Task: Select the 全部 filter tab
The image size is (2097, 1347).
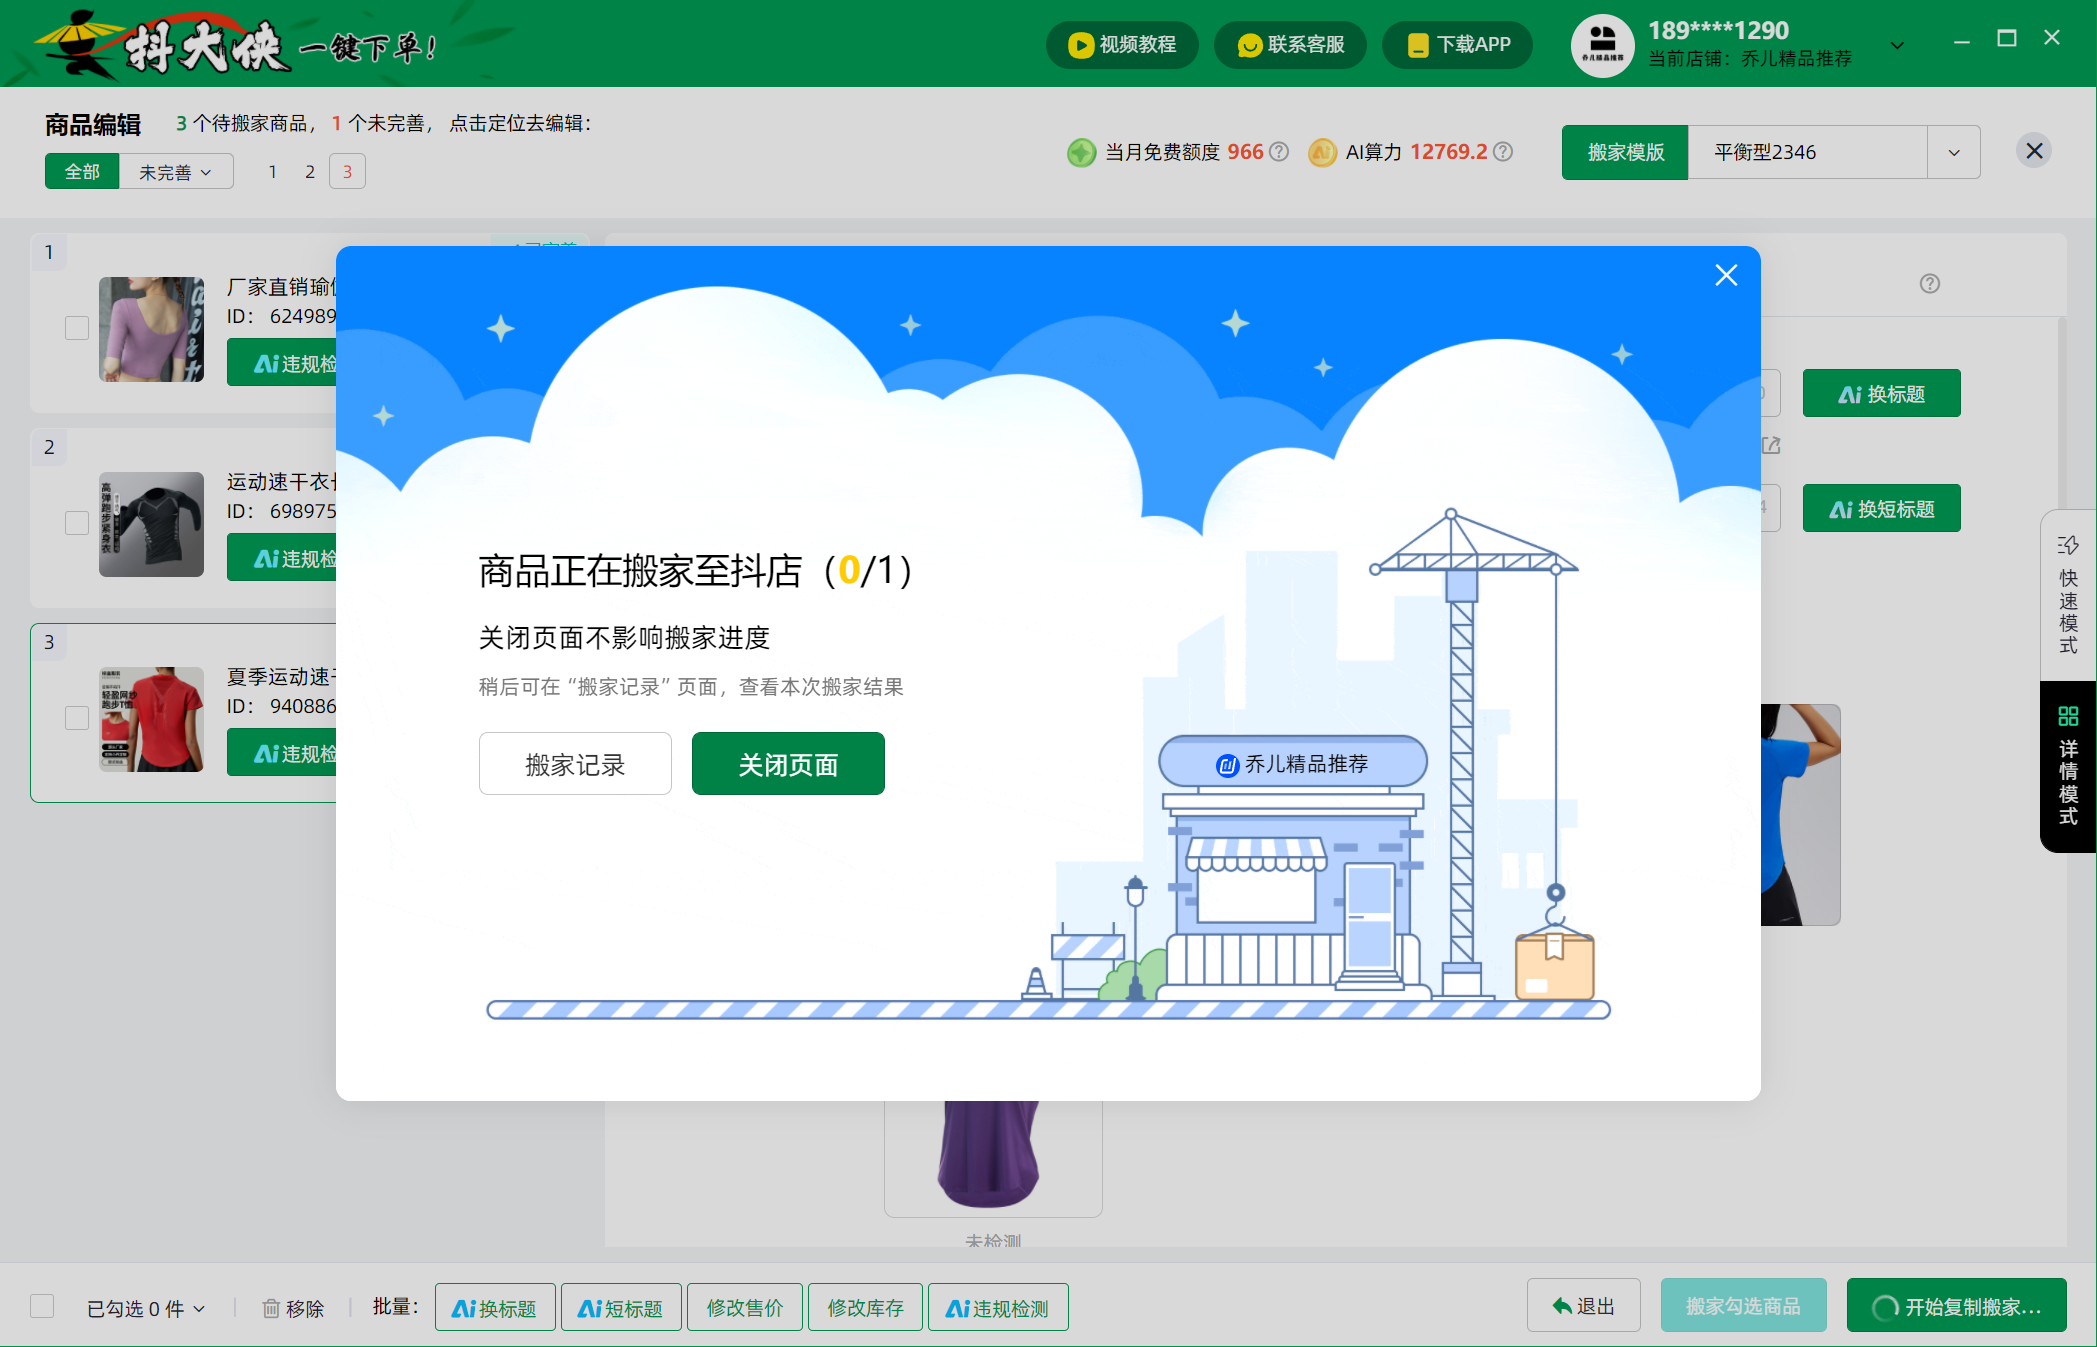Action: coord(82,172)
